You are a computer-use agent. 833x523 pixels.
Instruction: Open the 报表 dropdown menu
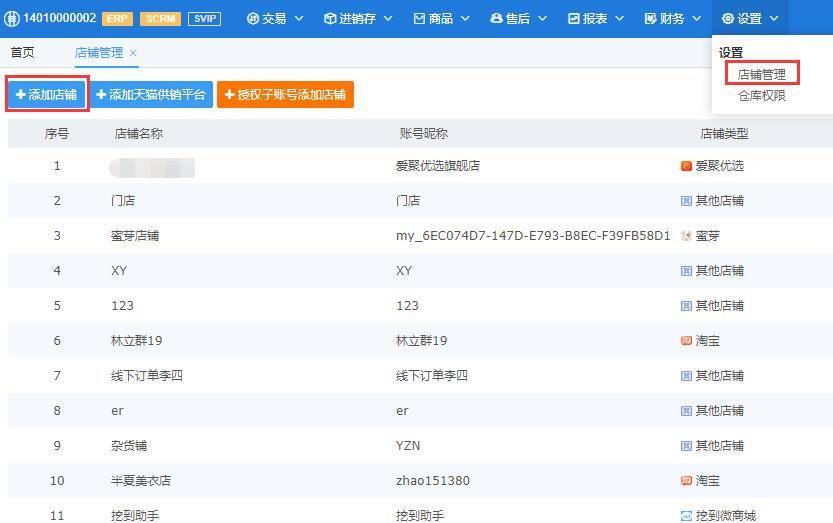[x=595, y=19]
